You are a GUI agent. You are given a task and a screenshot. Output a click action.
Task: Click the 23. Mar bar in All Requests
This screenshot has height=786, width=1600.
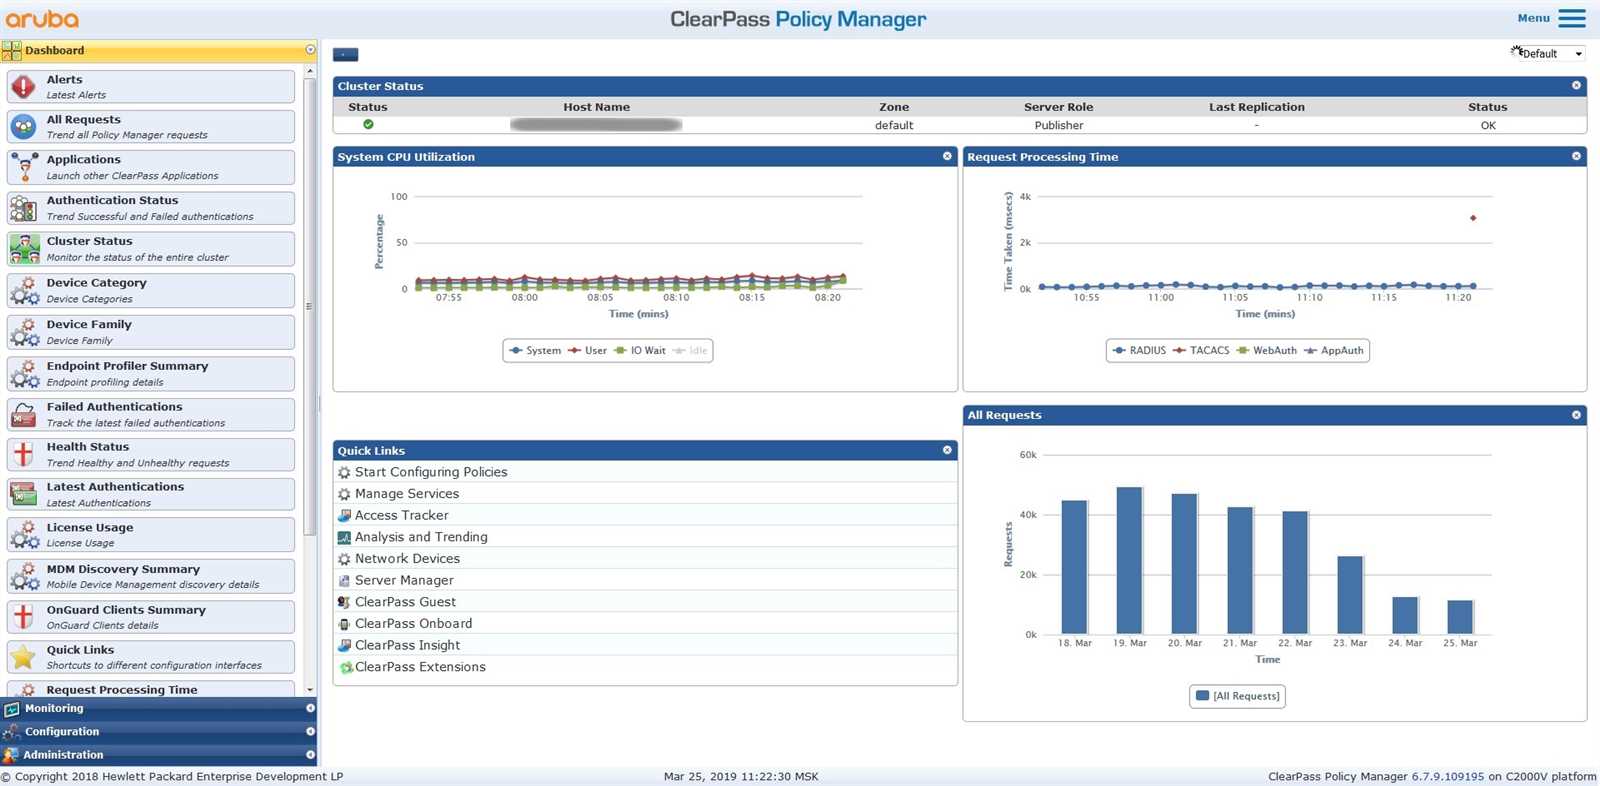pyautogui.click(x=1350, y=596)
